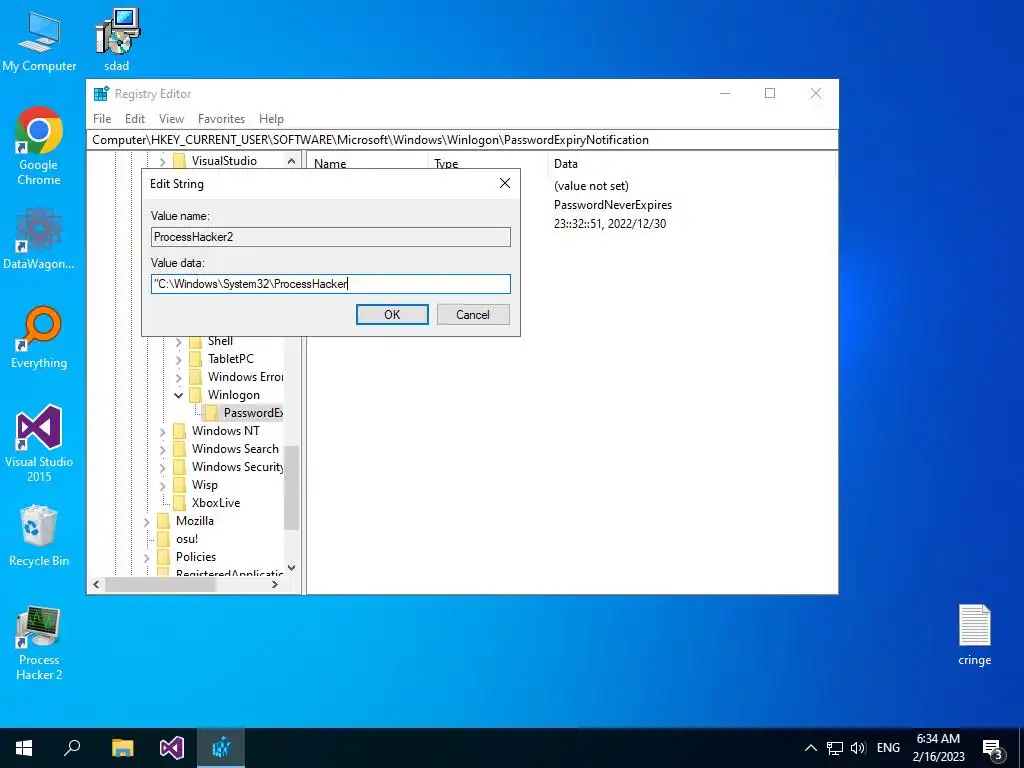This screenshot has width=1024, height=768.
Task: Expand the VisualStudio tree key
Action: coord(163,161)
